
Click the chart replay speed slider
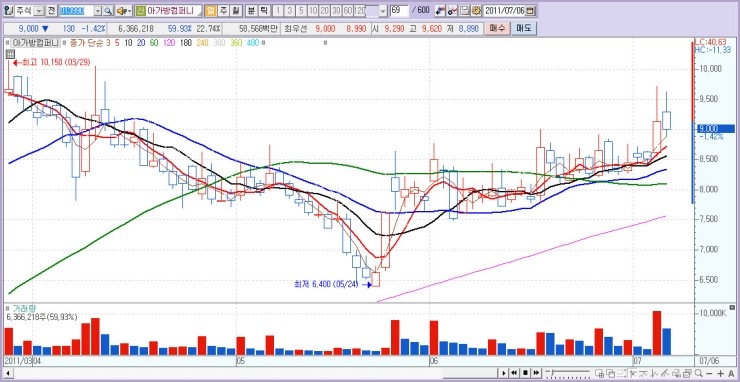click(x=567, y=373)
